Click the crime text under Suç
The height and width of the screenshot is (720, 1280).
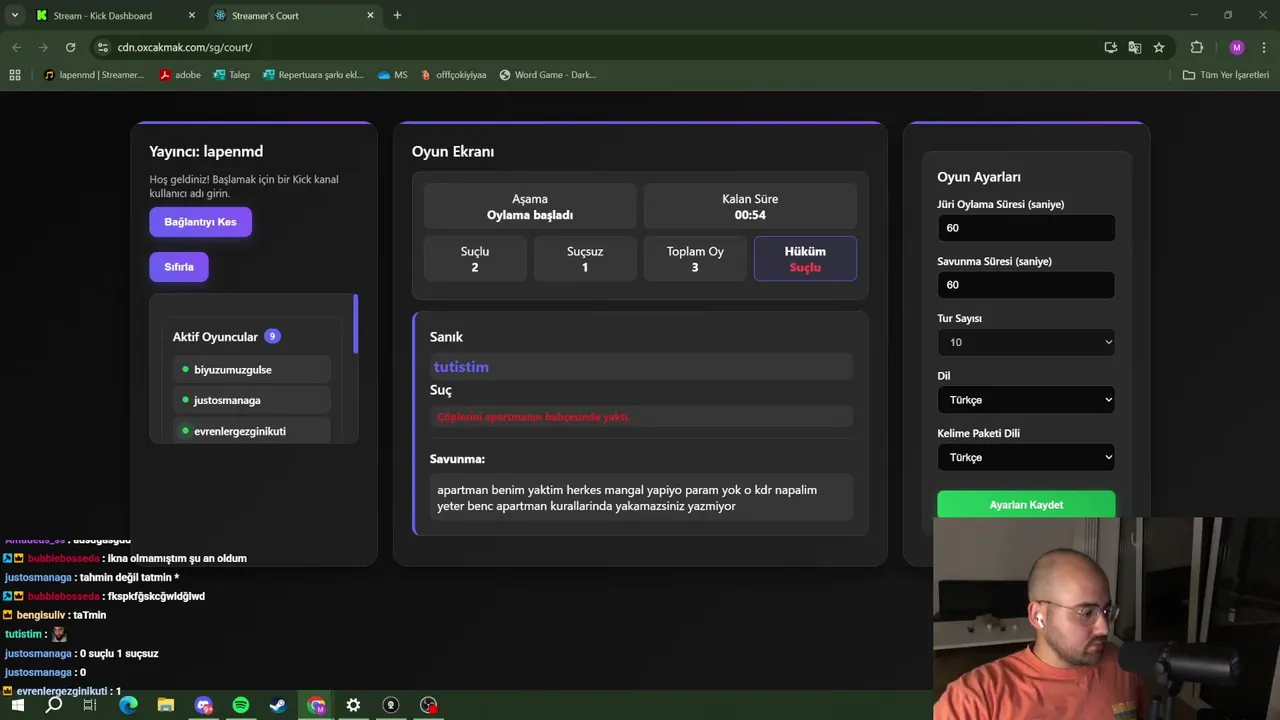point(533,417)
